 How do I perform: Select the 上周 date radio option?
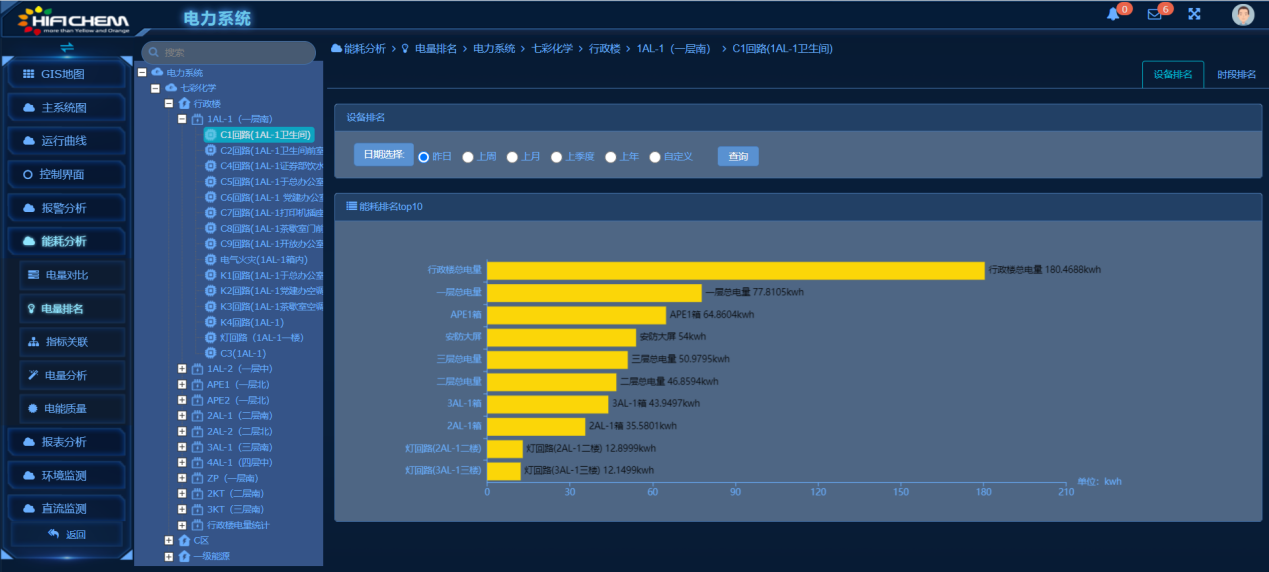[468, 157]
